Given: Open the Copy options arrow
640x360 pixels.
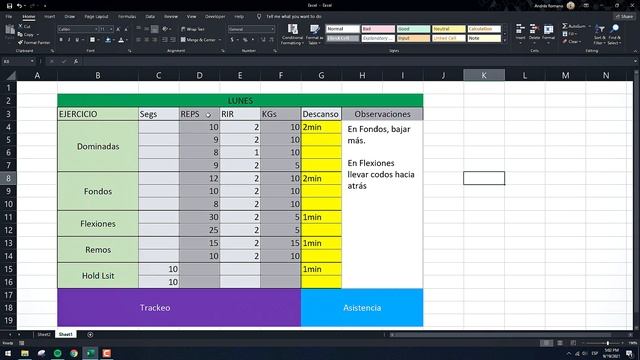Looking at the screenshot, I should (38, 35).
